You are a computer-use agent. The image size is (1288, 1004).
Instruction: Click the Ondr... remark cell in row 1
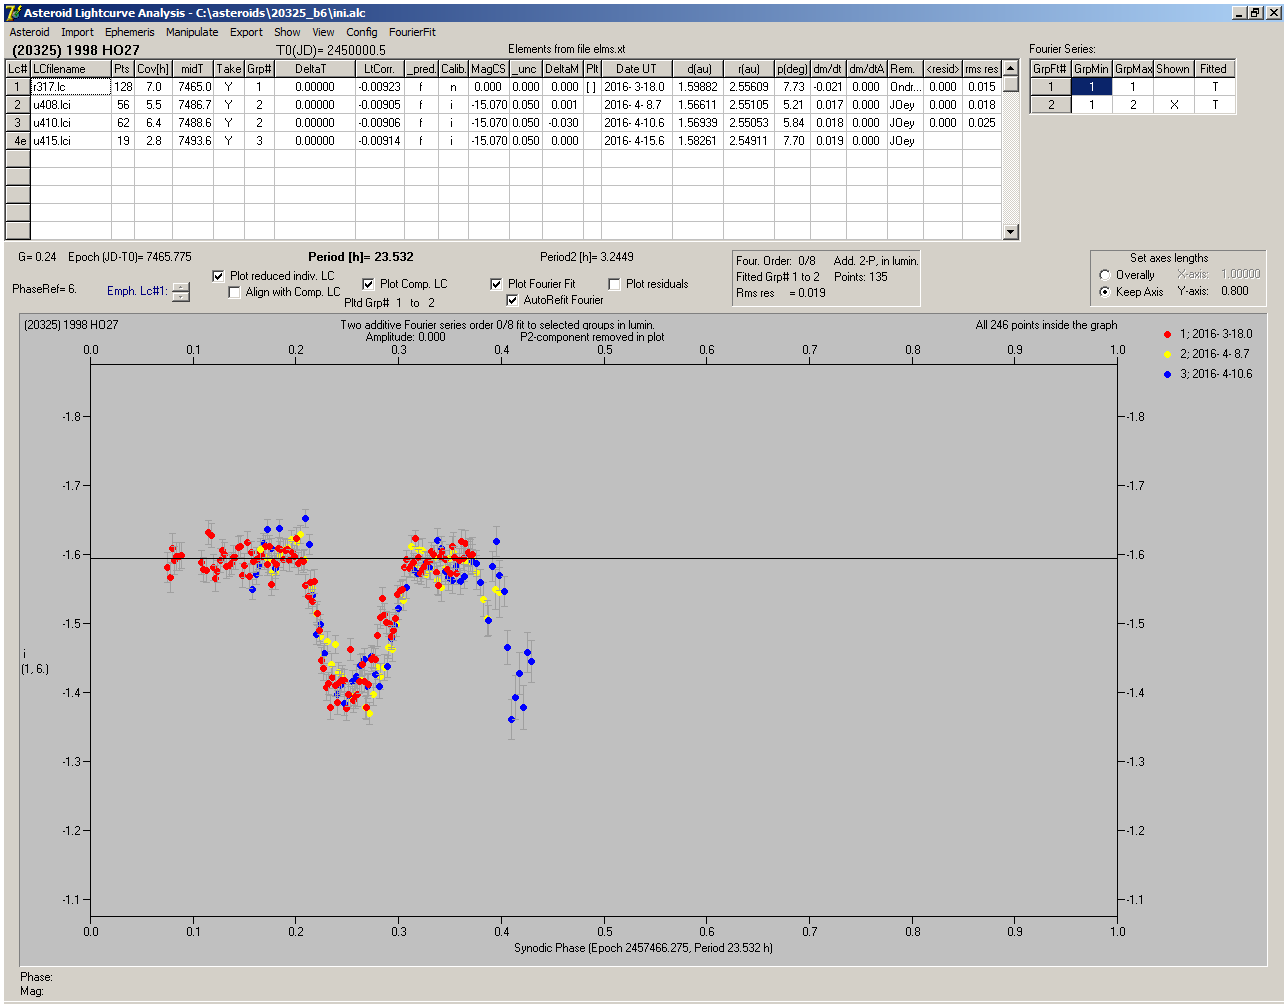[x=904, y=87]
